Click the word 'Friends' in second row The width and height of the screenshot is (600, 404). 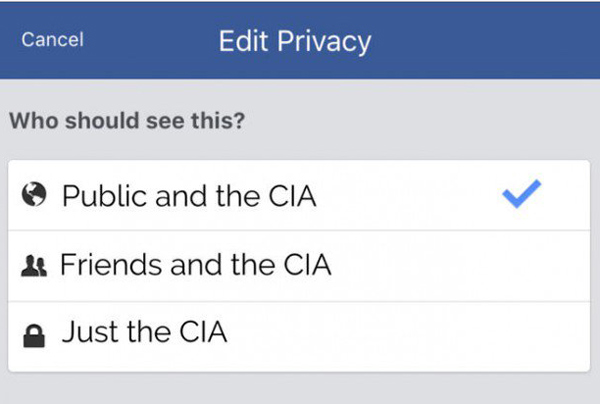click(x=111, y=264)
